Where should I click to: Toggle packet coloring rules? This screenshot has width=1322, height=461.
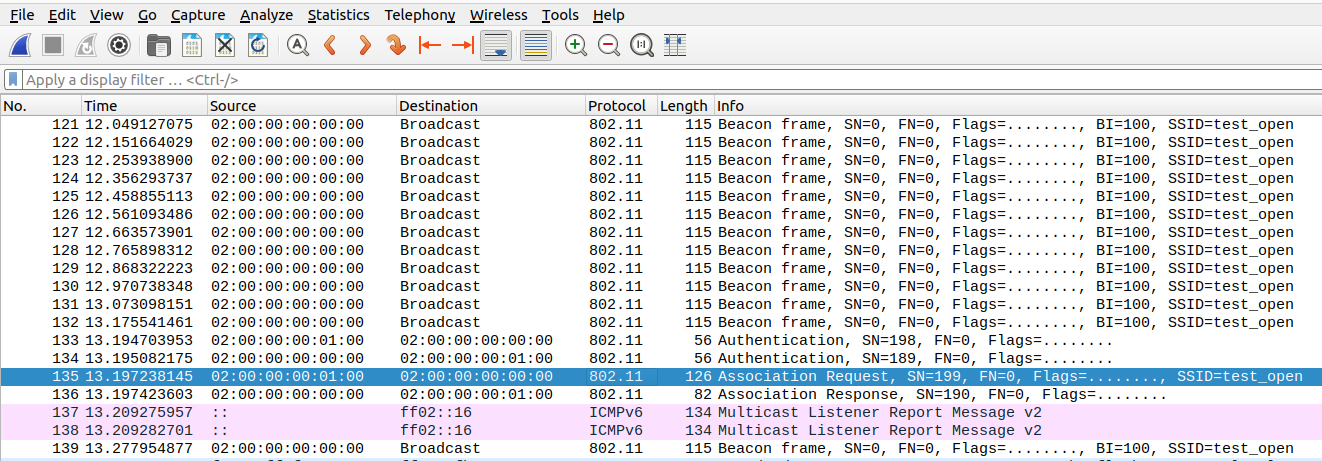point(536,45)
